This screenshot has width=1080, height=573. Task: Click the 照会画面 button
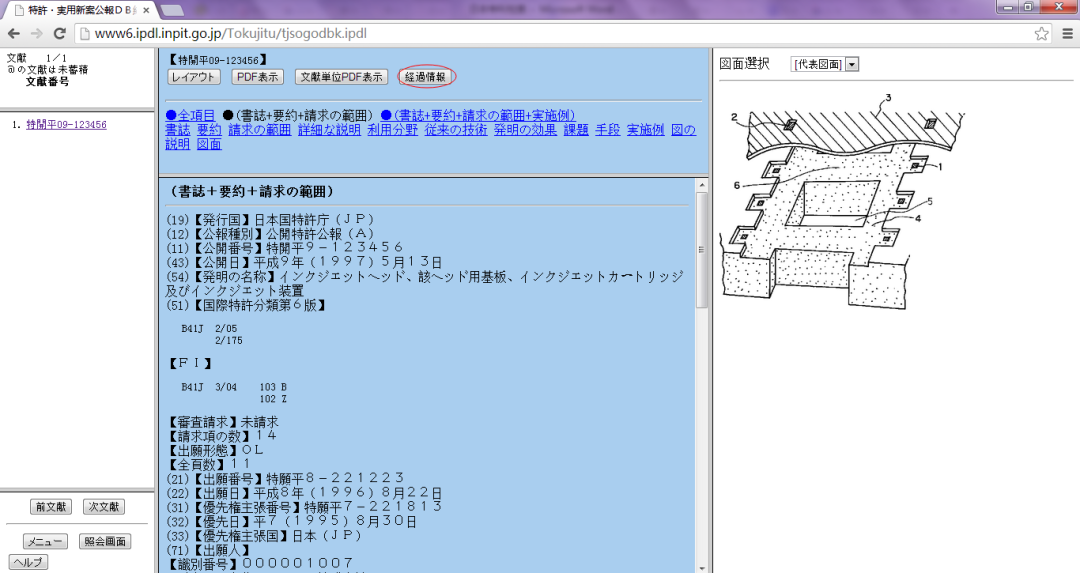[105, 542]
